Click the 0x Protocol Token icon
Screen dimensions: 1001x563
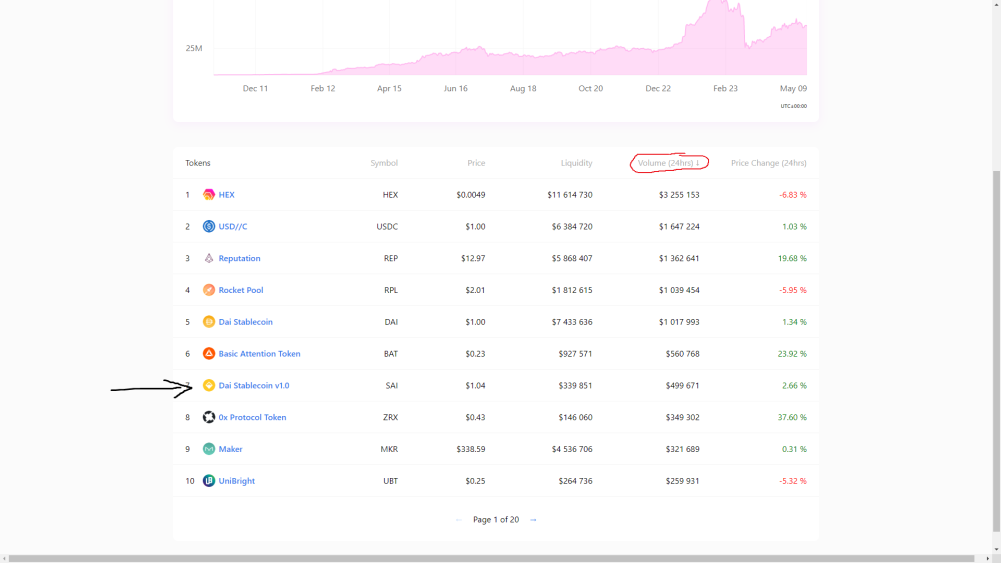209,417
